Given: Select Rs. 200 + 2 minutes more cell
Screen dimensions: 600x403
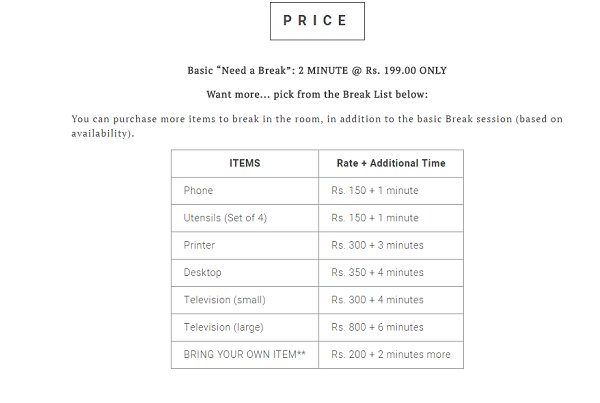Looking at the screenshot, I should (x=391, y=355).
